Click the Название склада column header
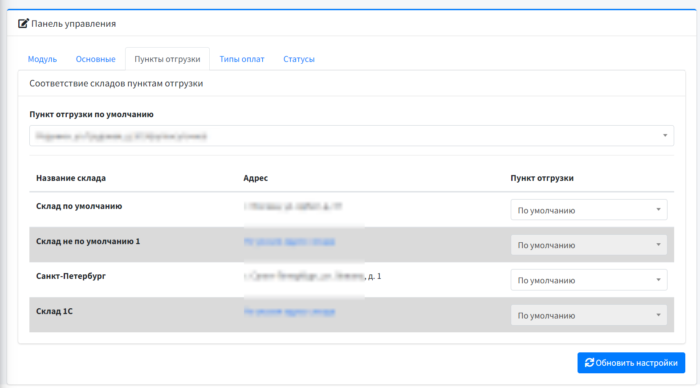The height and width of the screenshot is (388, 700). pyautogui.click(x=71, y=178)
